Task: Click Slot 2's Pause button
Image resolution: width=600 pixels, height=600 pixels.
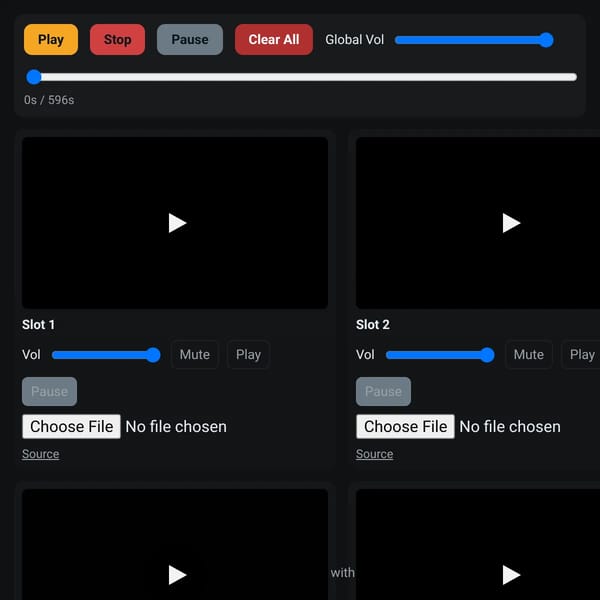Action: (383, 391)
